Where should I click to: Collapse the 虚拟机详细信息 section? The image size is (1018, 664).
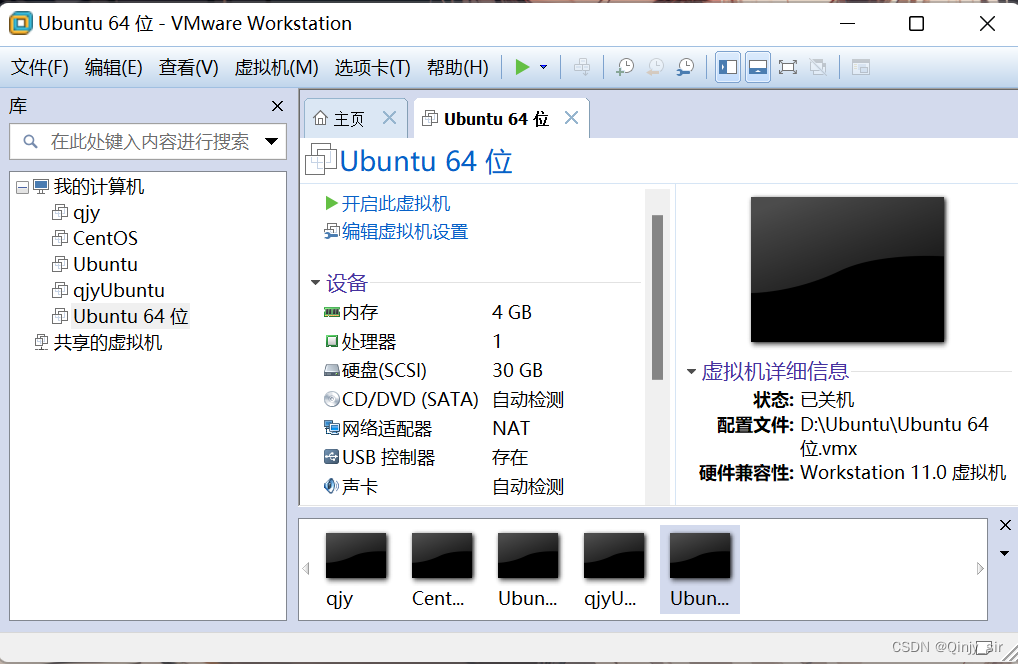click(x=691, y=371)
